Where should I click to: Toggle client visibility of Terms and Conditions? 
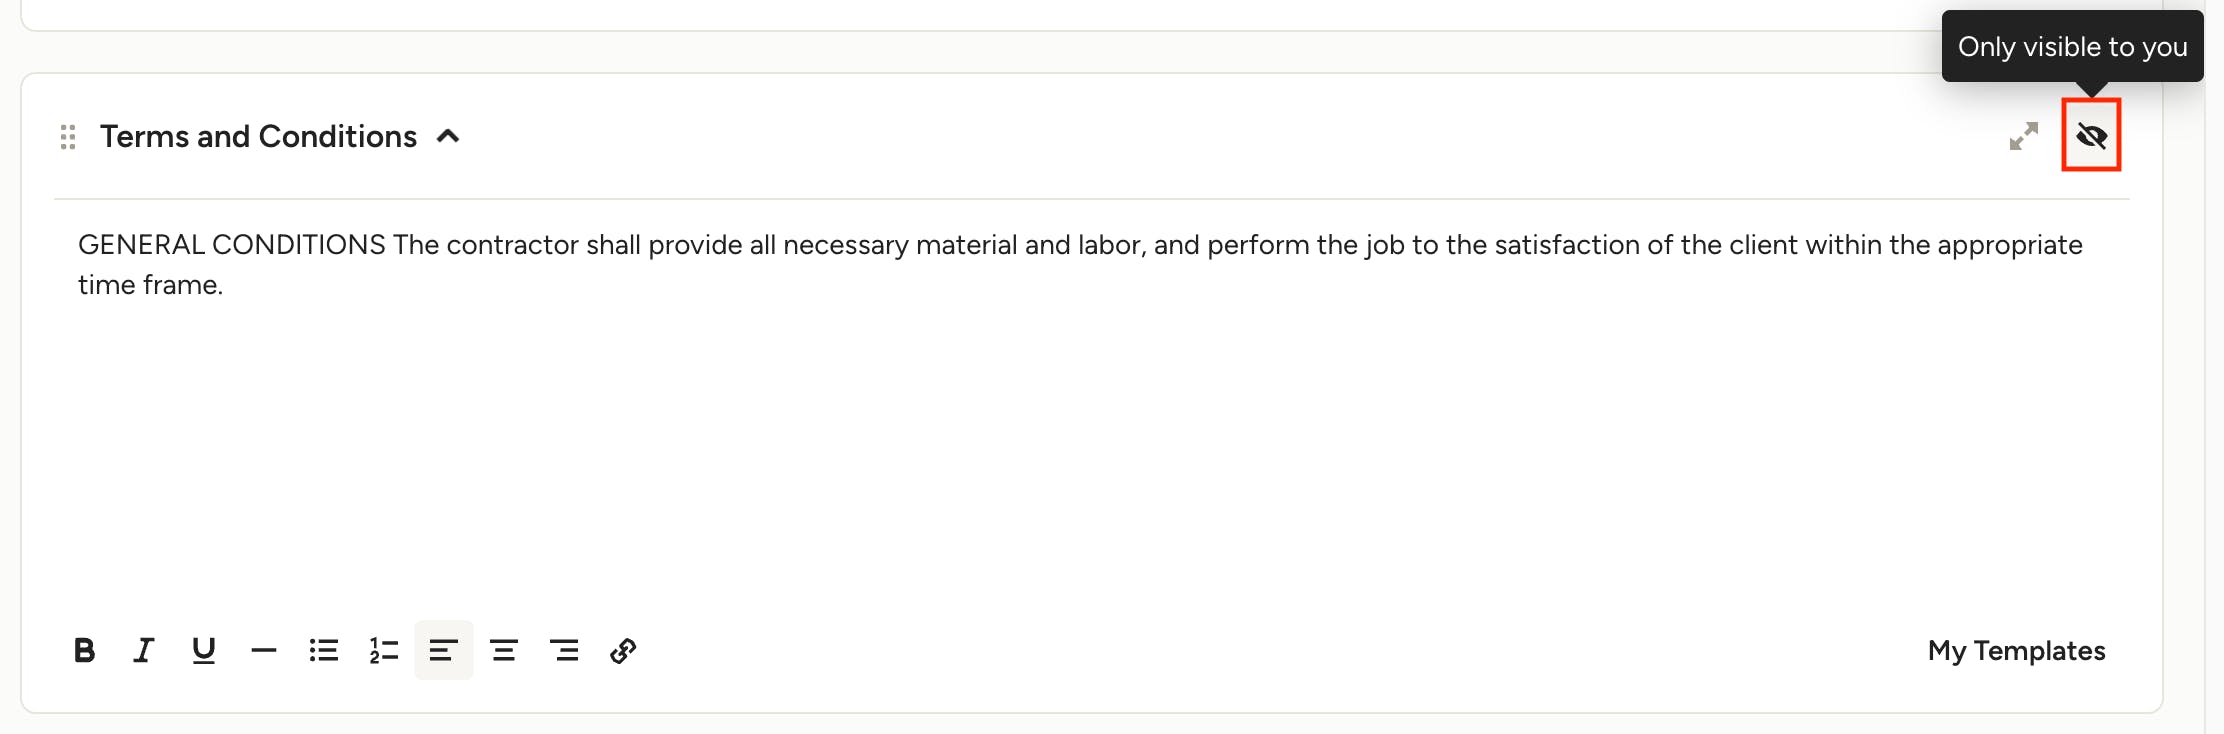(2091, 136)
